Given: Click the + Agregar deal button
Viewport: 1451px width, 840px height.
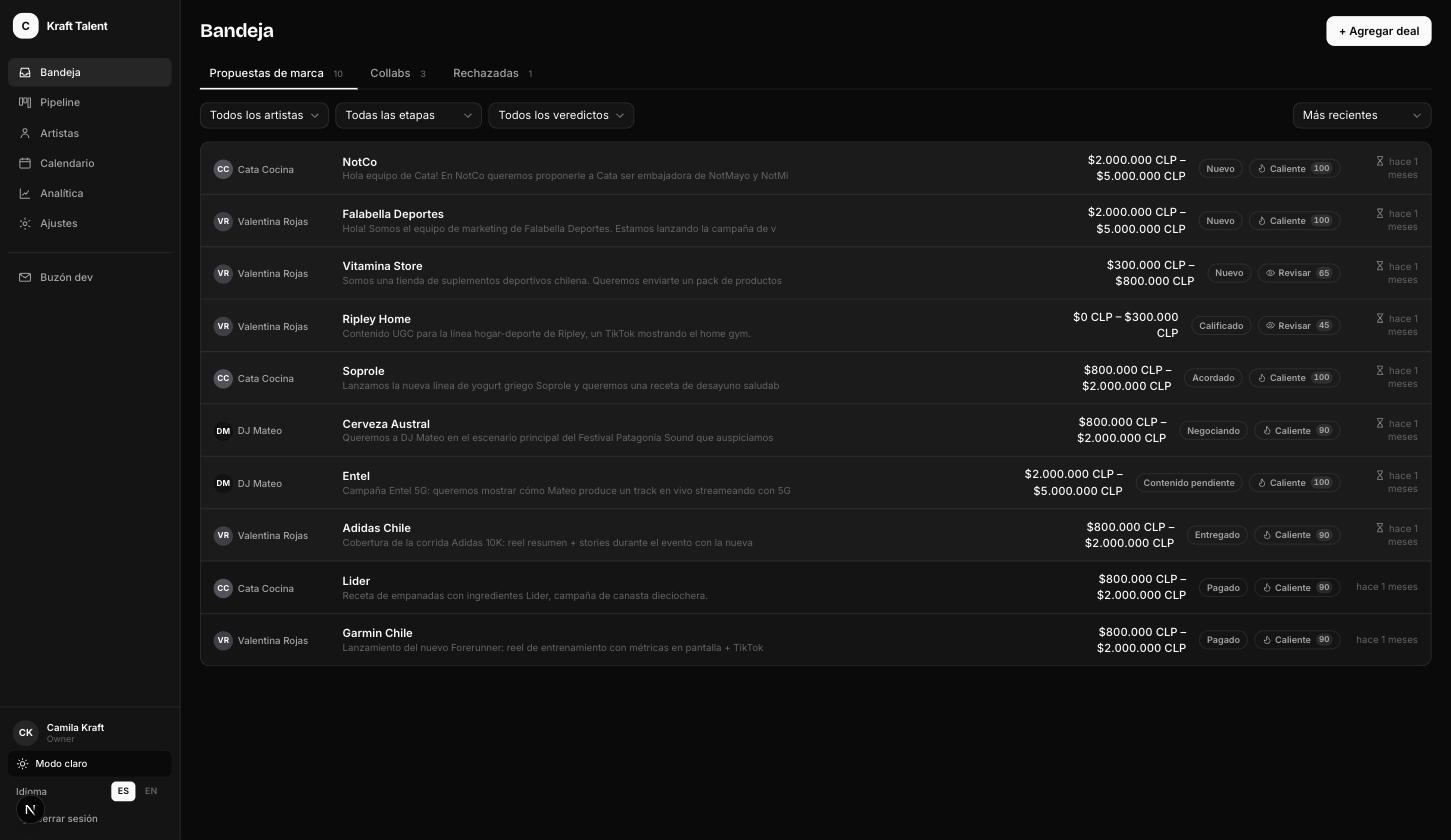Looking at the screenshot, I should 1379,31.
